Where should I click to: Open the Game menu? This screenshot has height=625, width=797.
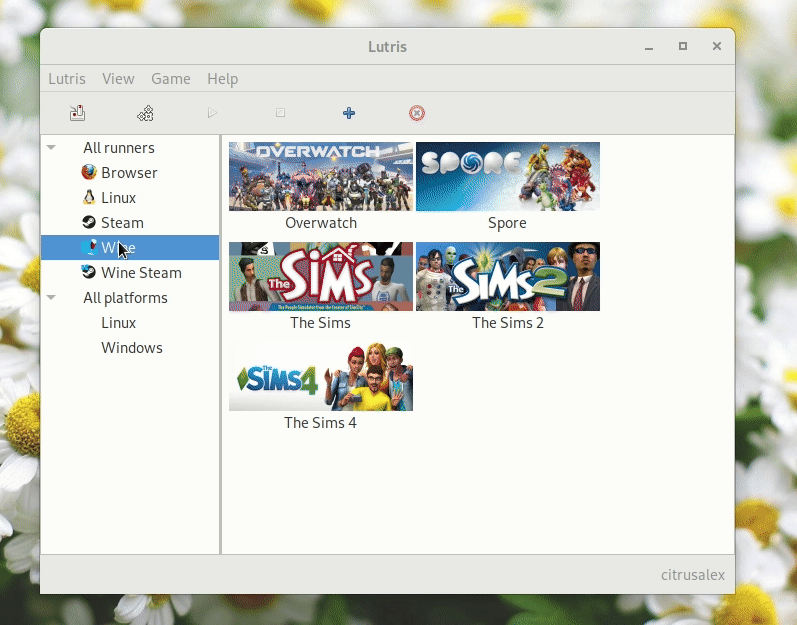(171, 79)
